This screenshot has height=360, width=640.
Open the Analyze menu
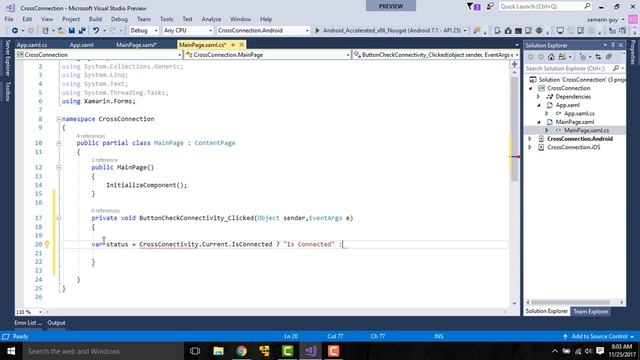[x=211, y=19]
